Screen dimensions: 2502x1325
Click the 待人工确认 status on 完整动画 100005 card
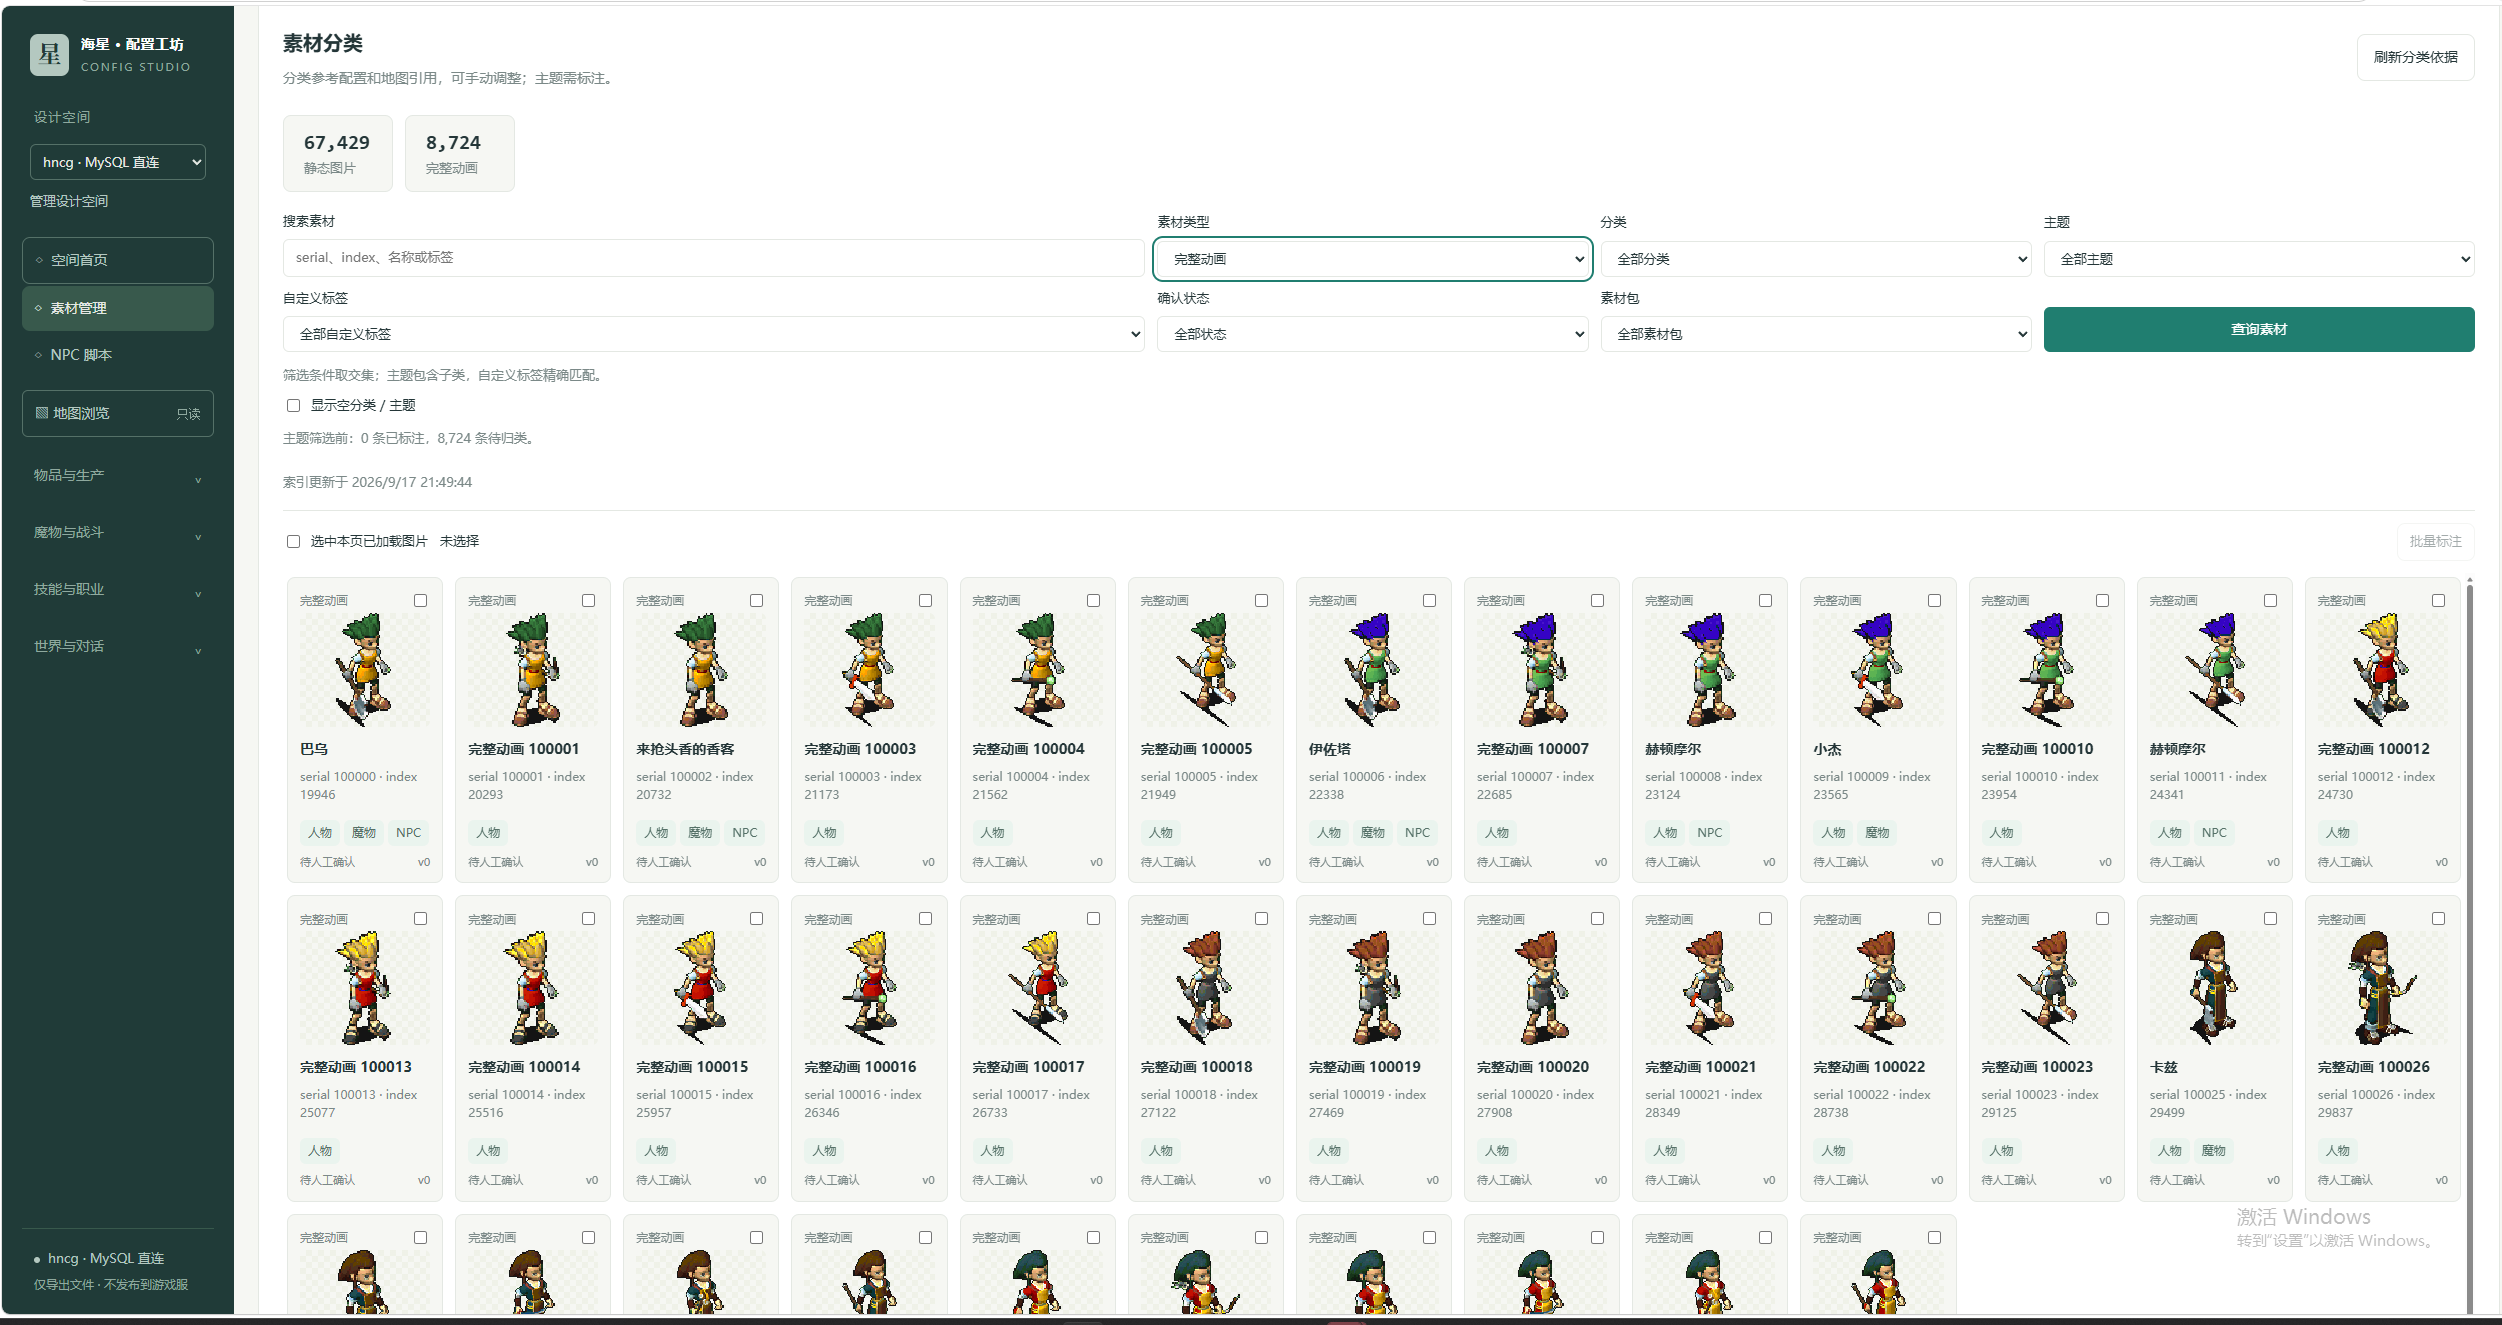click(x=1168, y=862)
